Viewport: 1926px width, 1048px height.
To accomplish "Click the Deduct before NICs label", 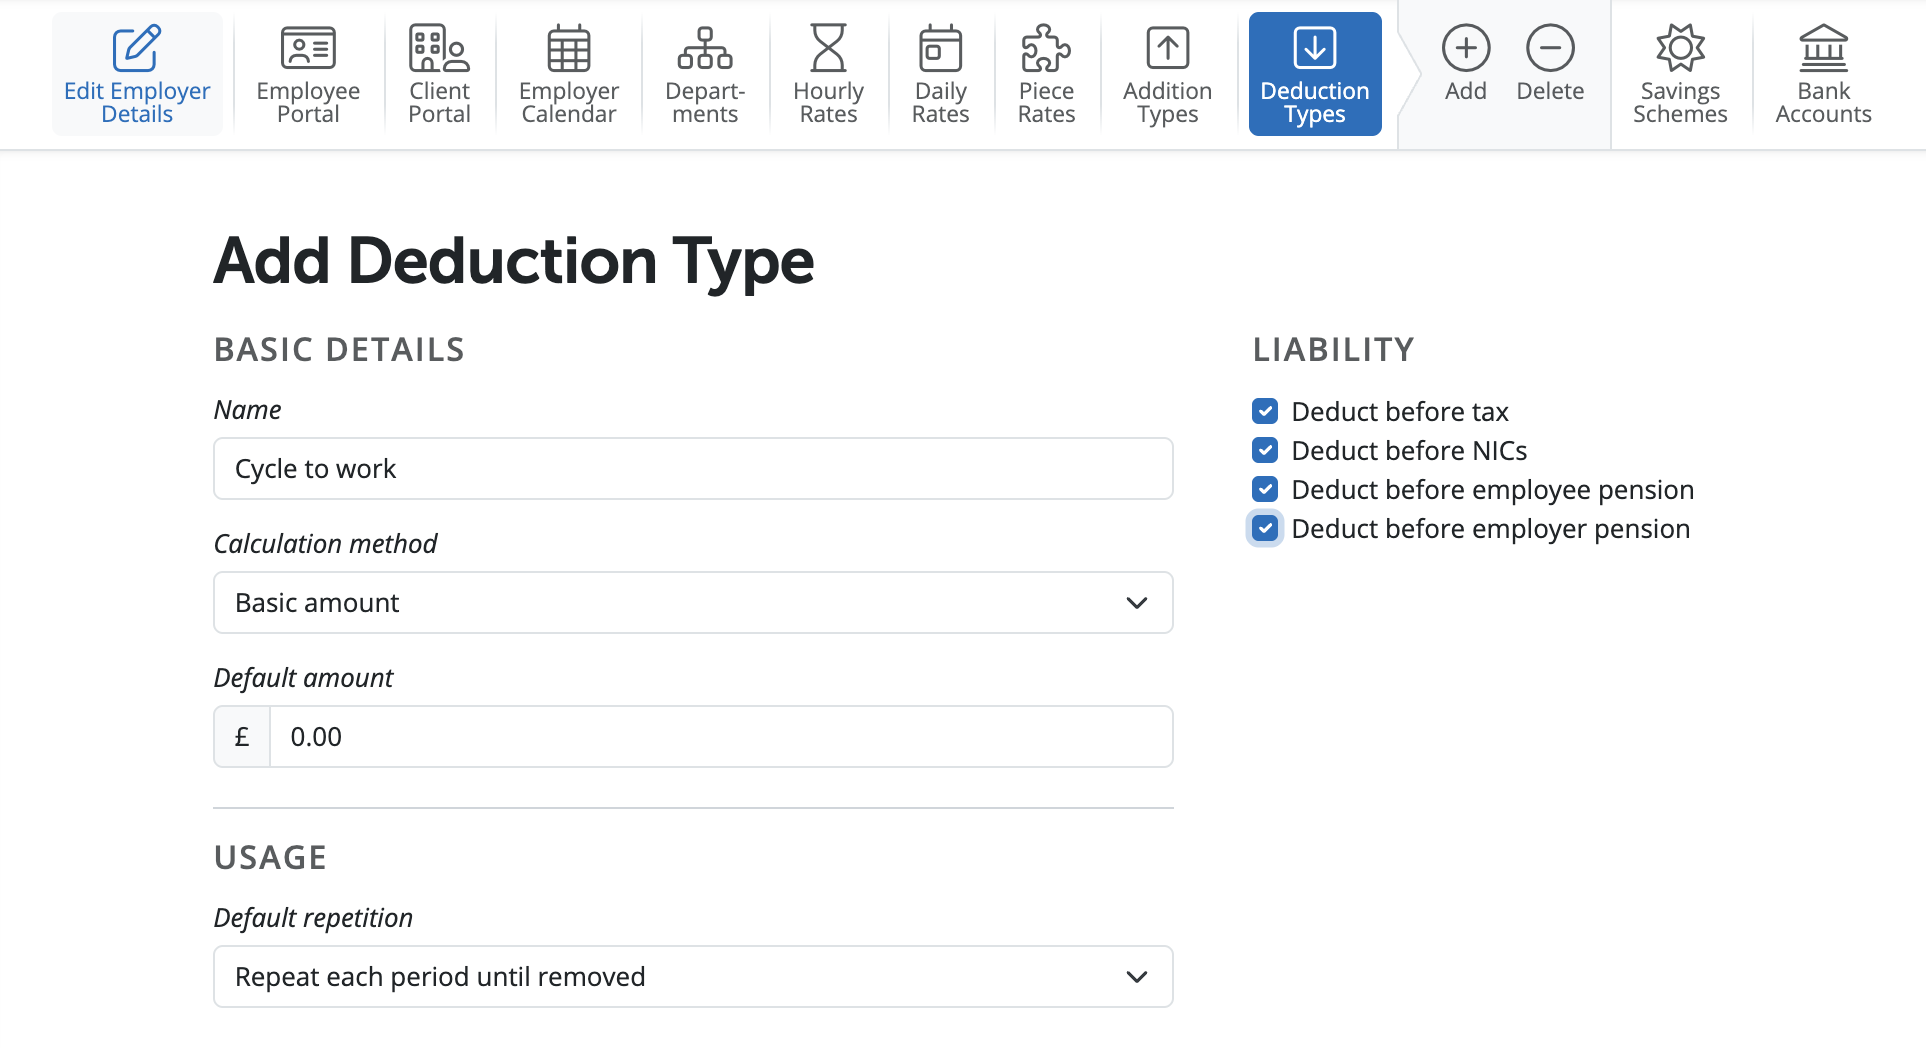I will [1409, 450].
